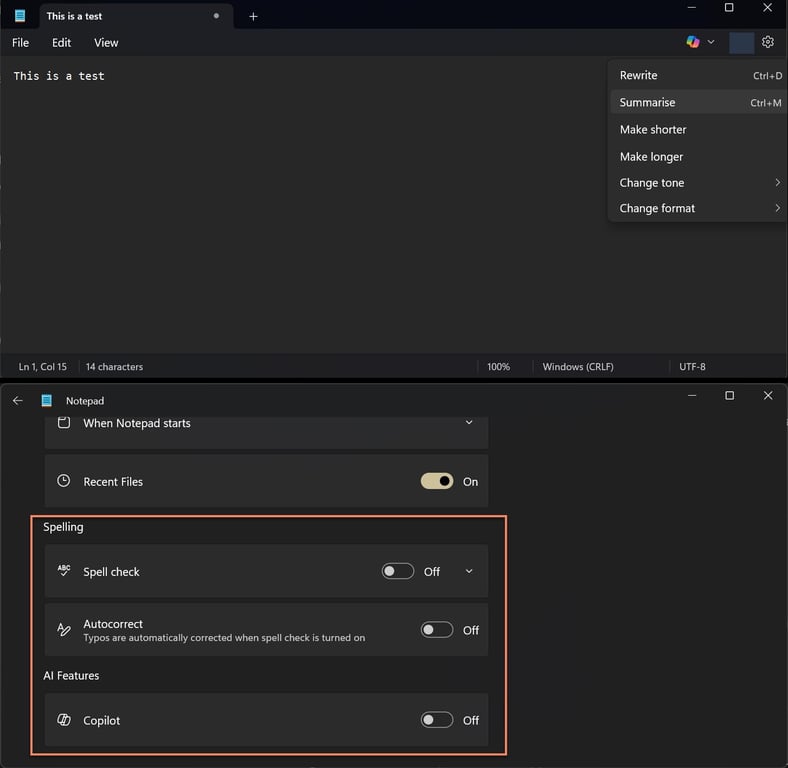Click the Recent Files clock icon
This screenshot has width=788, height=768.
click(64, 481)
